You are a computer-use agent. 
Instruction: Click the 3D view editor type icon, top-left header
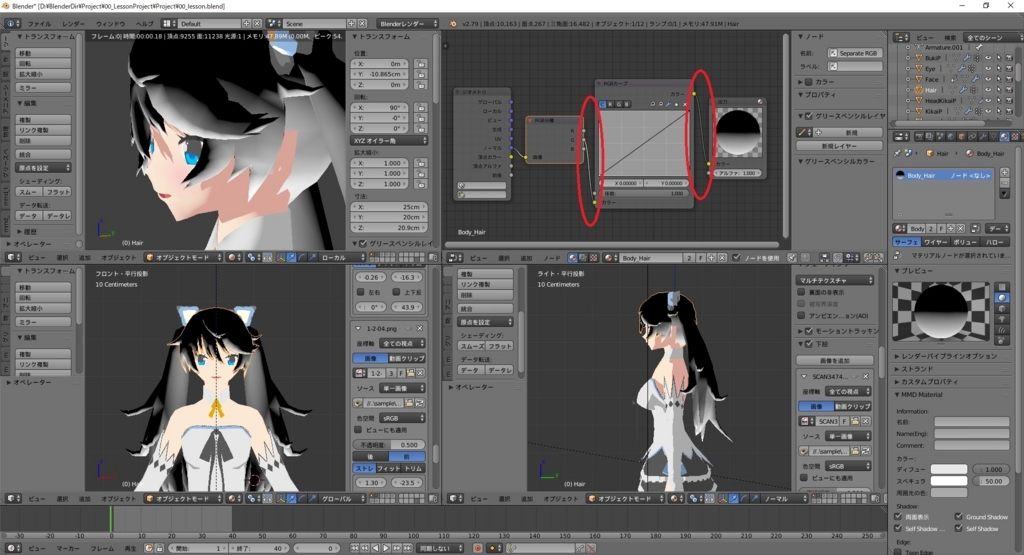[12, 257]
